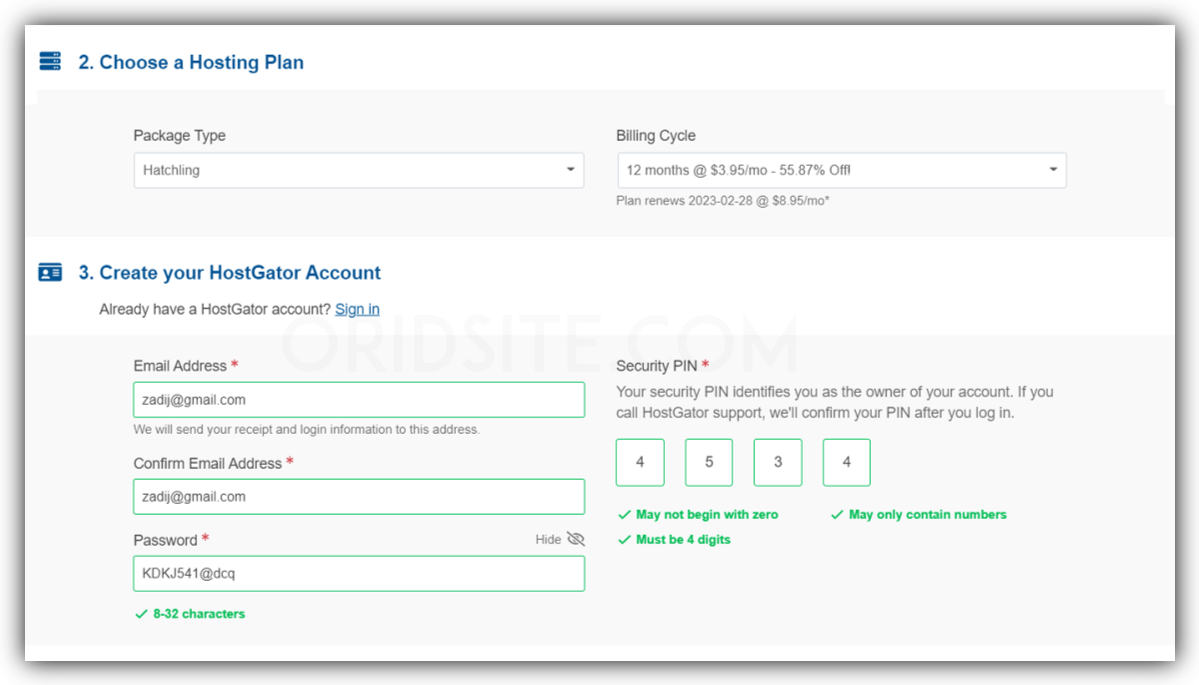This screenshot has width=1199, height=685.
Task: Toggle the crossed-eye icon to hide password
Action: tap(576, 539)
